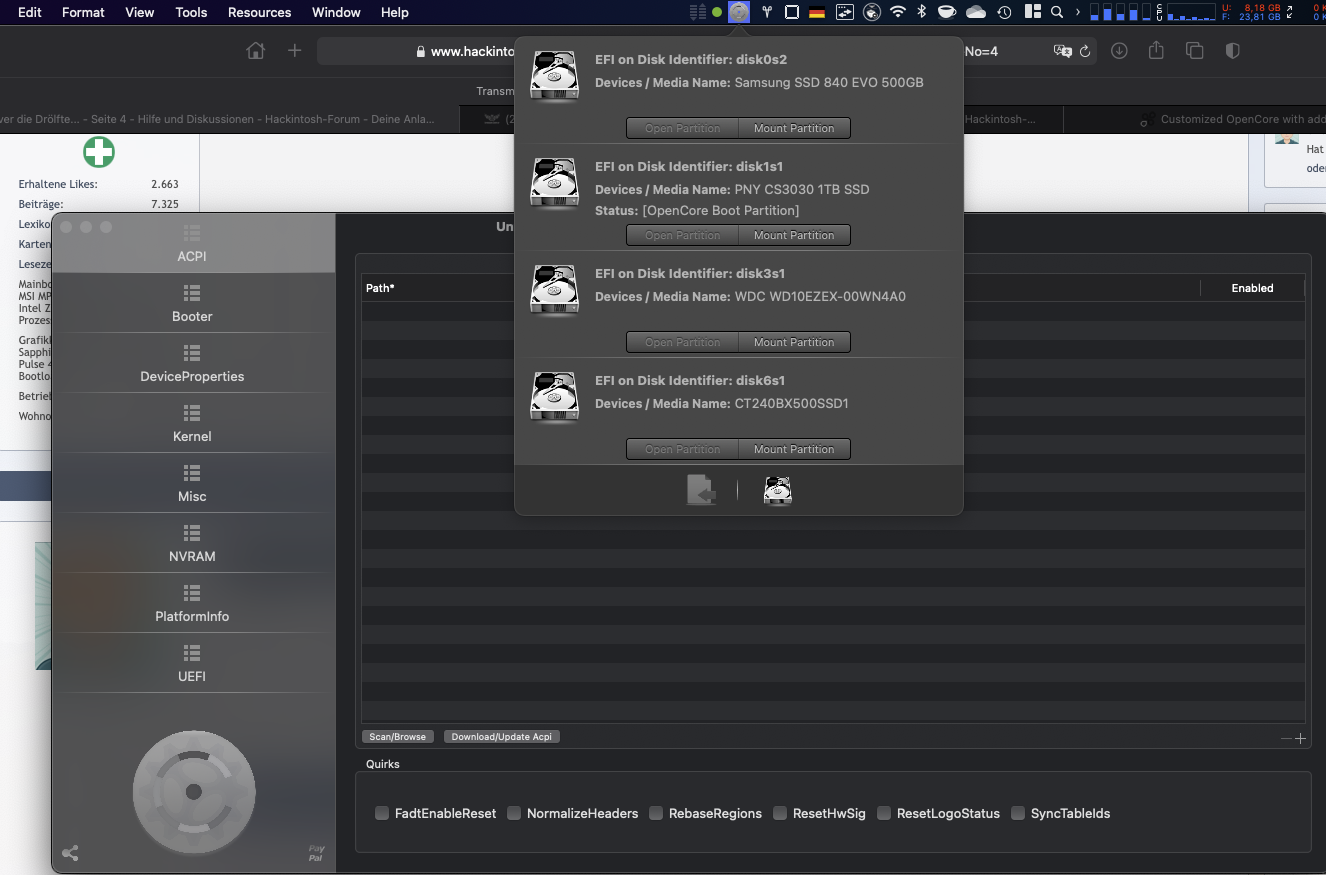Mount Partition for PNY CS3030 1TB SSD

click(x=794, y=235)
